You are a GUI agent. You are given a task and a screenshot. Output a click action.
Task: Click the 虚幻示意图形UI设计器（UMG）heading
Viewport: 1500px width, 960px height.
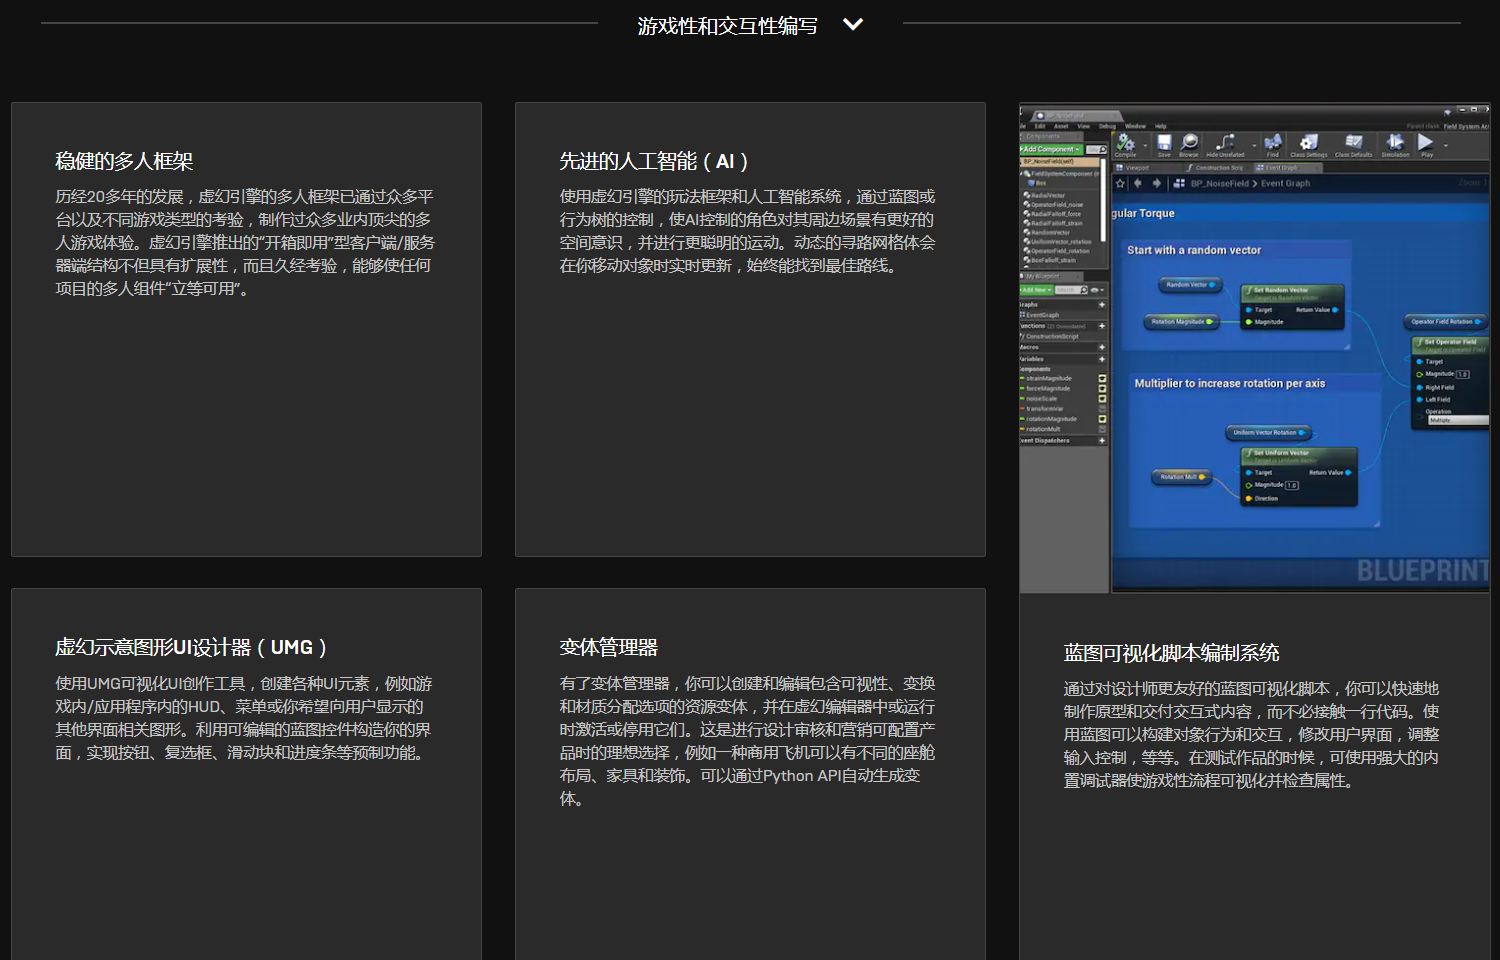pyautogui.click(x=191, y=647)
